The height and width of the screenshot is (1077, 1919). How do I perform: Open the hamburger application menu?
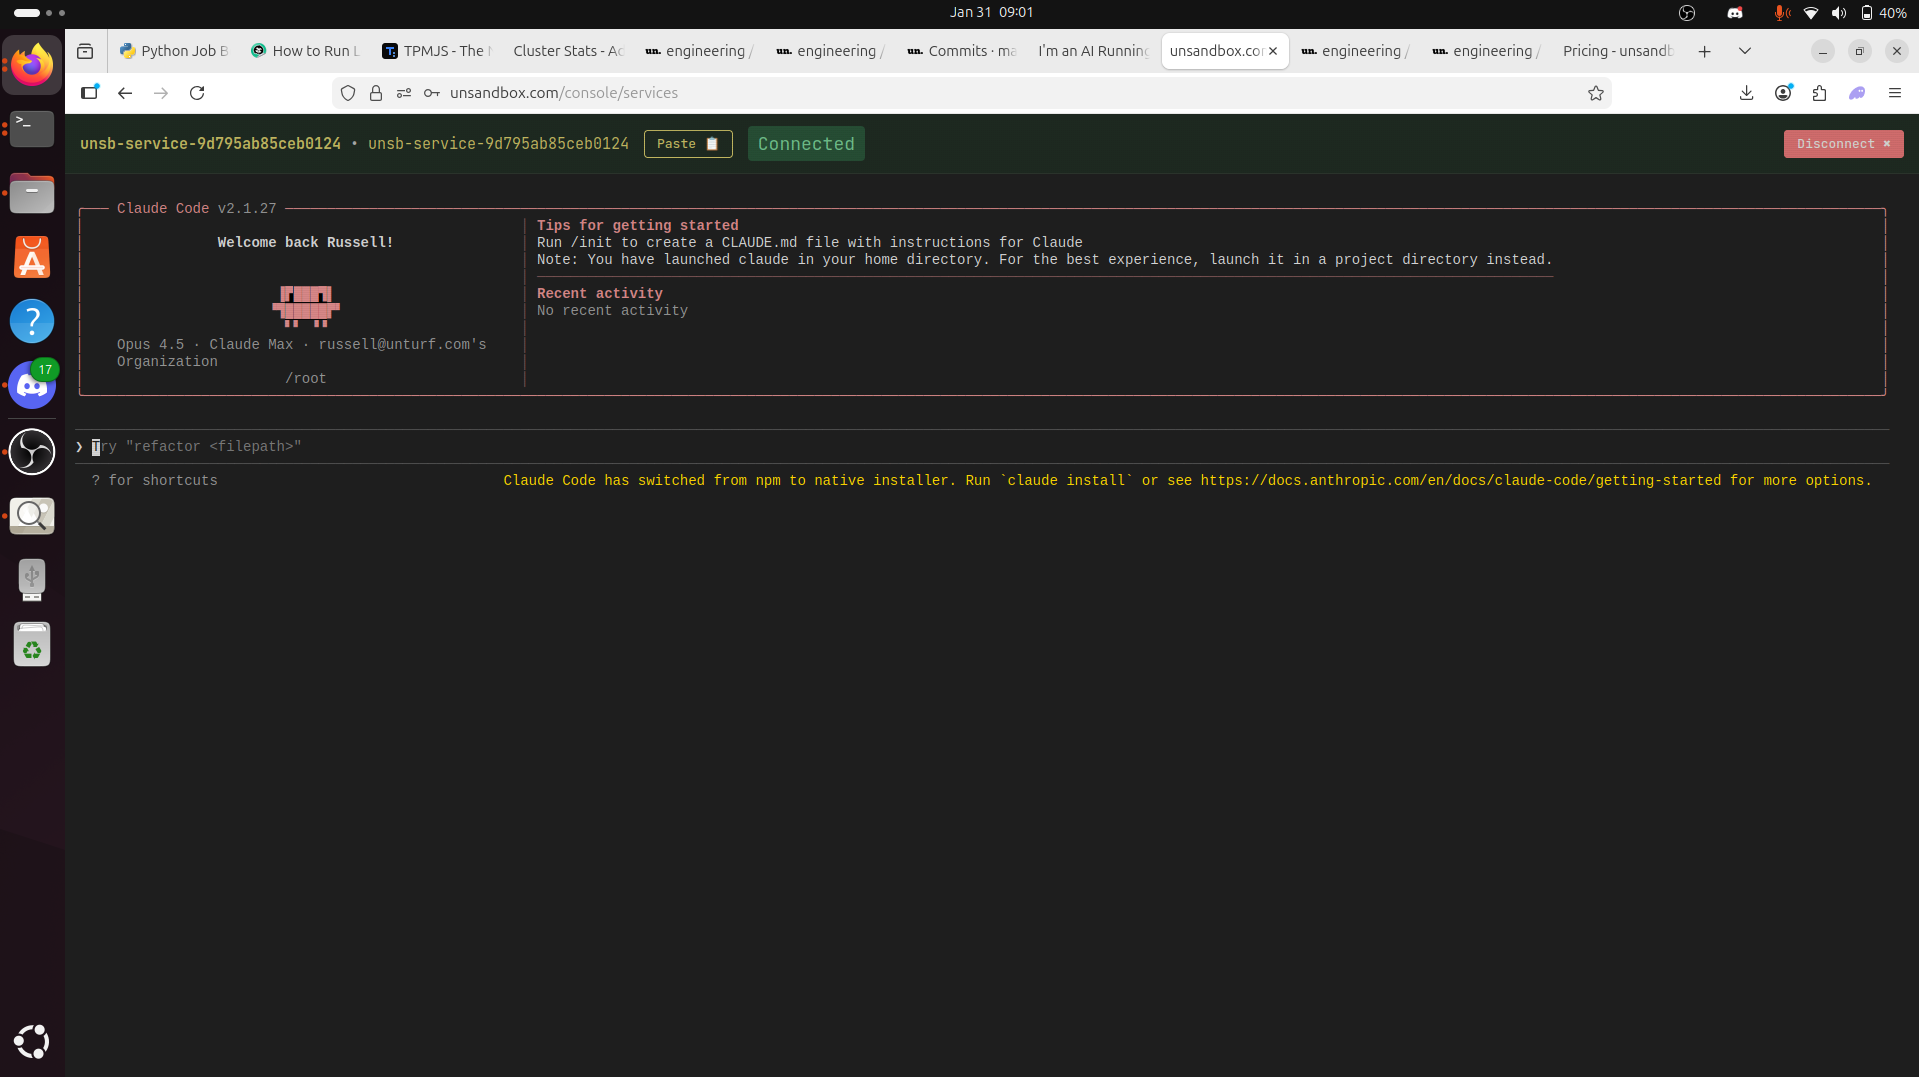click(x=1895, y=92)
